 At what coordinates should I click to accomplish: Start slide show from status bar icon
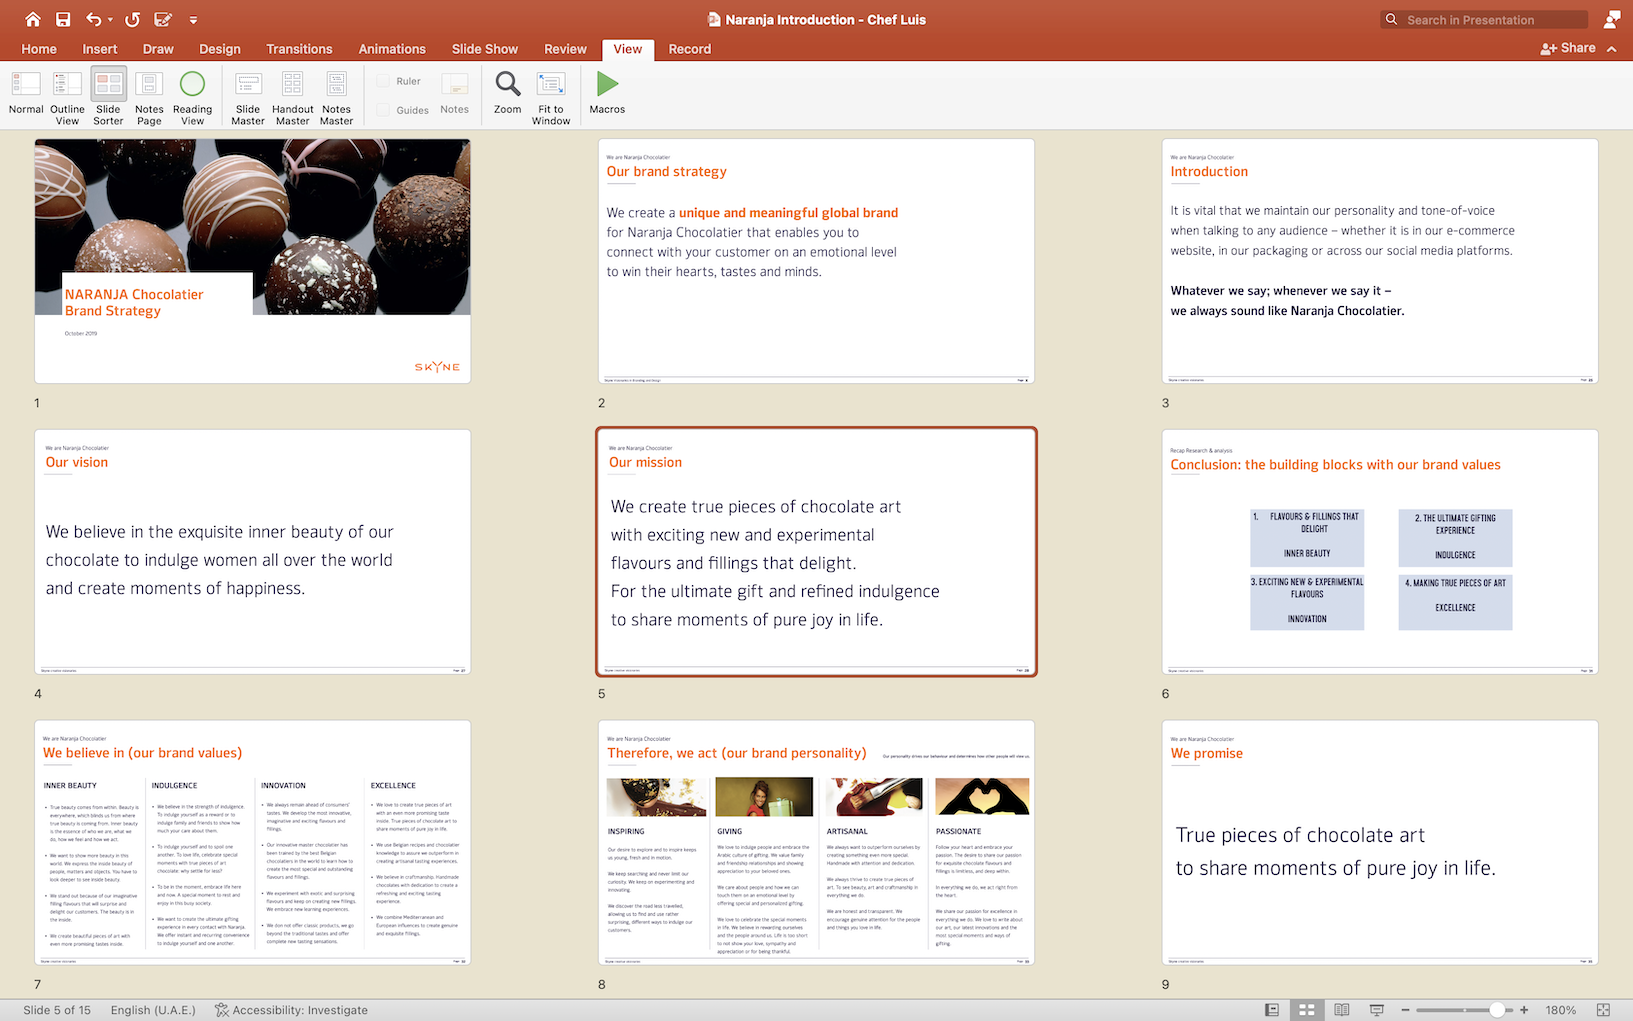click(1377, 1010)
